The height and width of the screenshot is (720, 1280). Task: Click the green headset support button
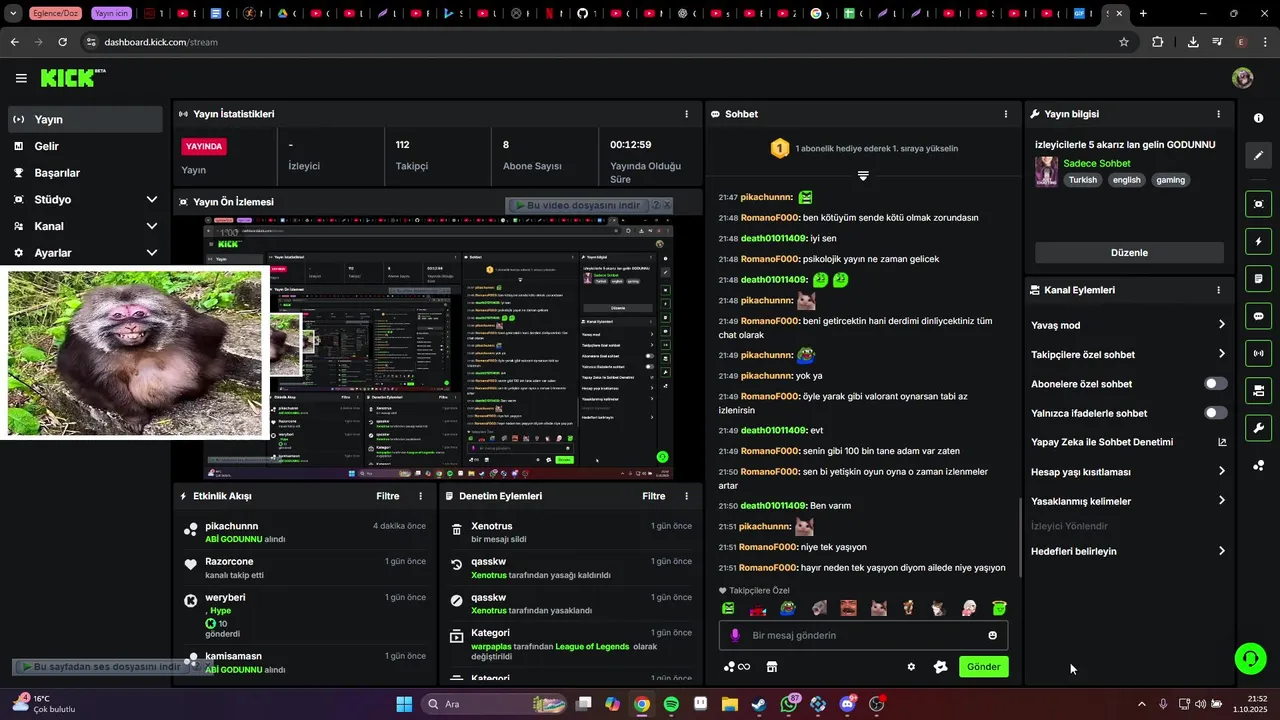coord(1250,658)
